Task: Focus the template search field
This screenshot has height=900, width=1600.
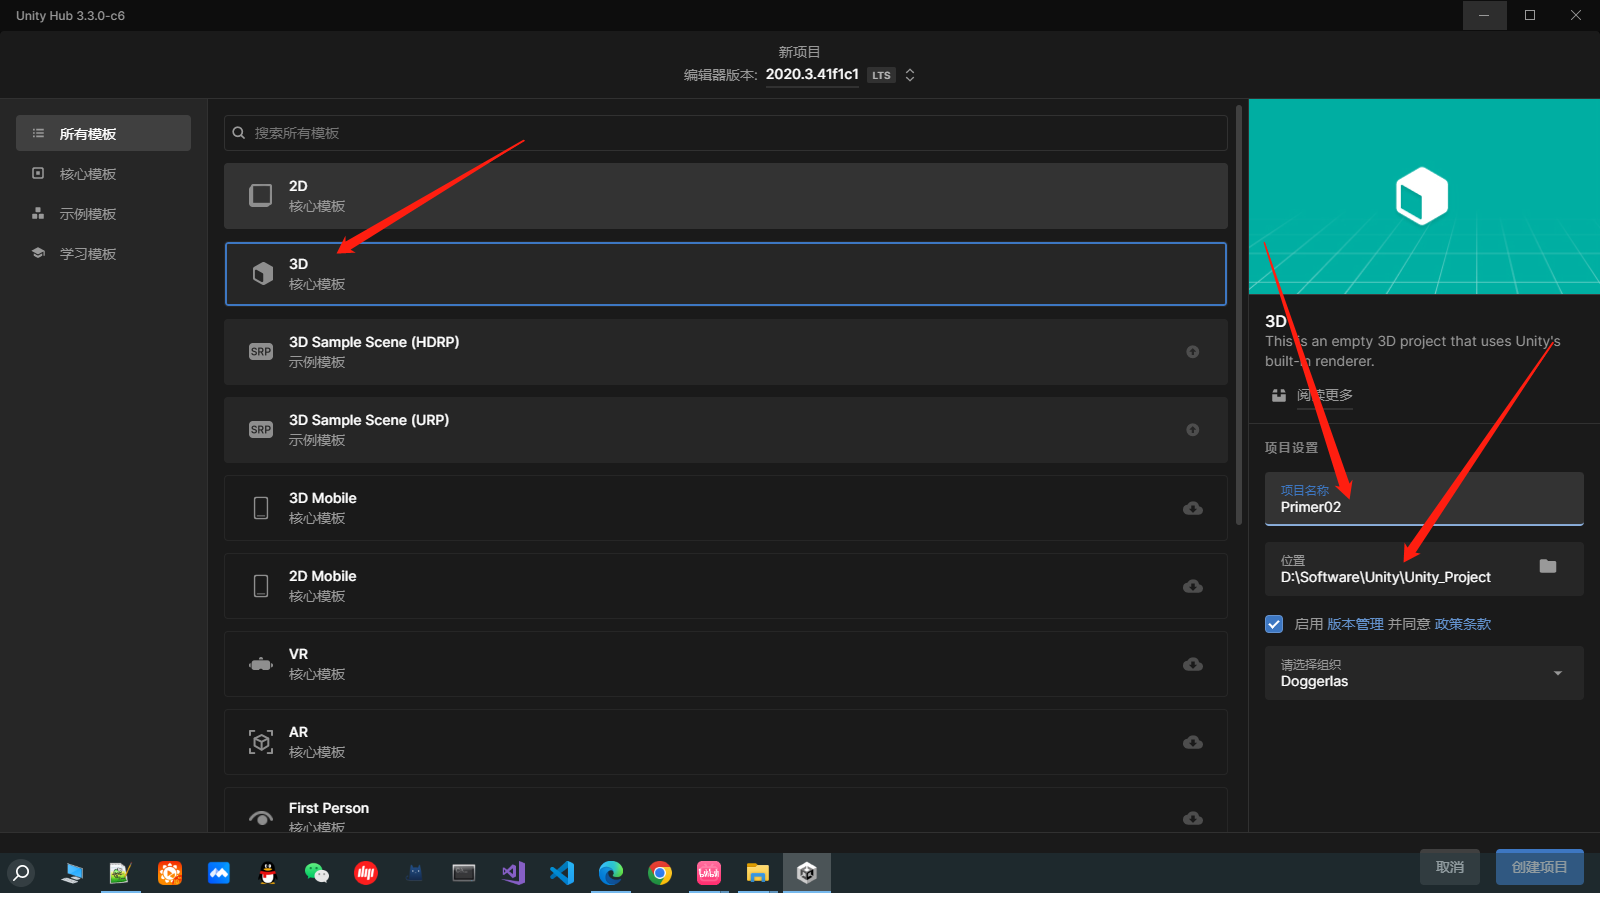Action: tap(726, 133)
